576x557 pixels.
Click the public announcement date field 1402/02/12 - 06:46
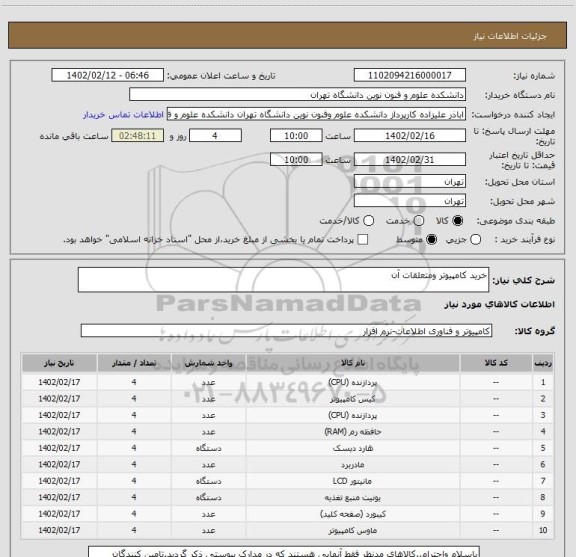pos(108,75)
